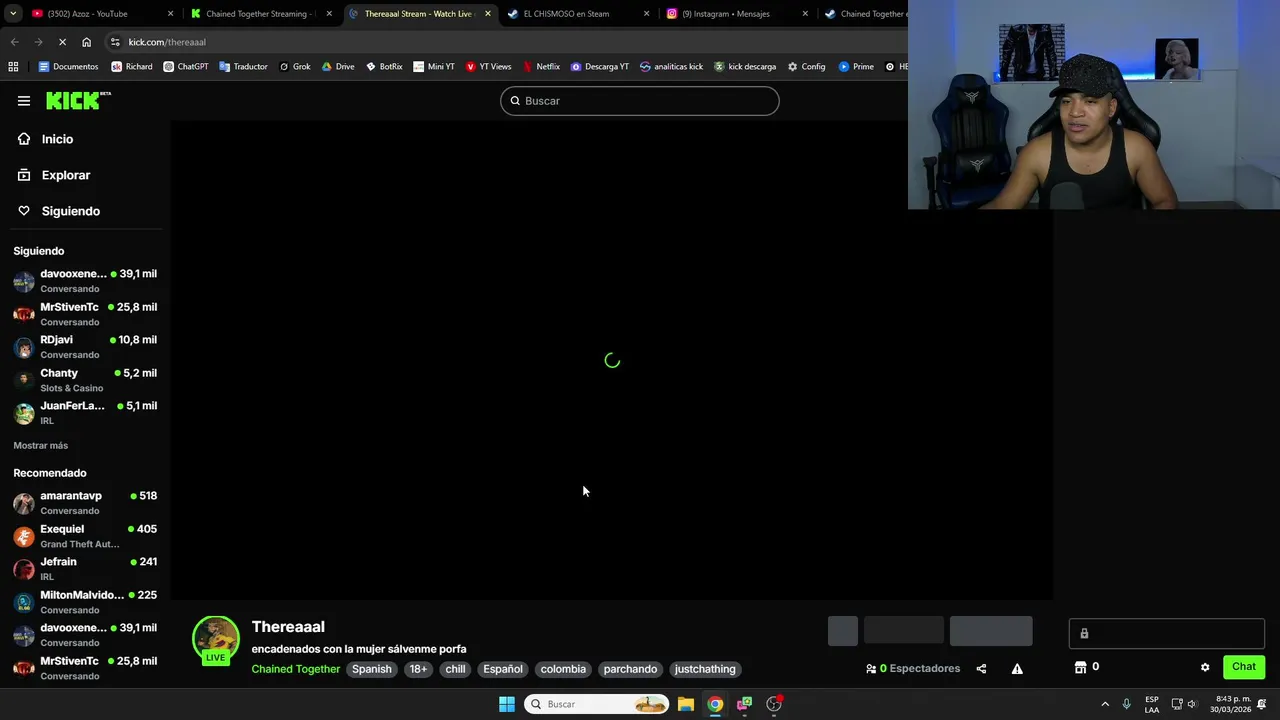Image resolution: width=1280 pixels, height=720 pixels.
Task: Go to Inicio in the sidebar
Action: point(57,139)
